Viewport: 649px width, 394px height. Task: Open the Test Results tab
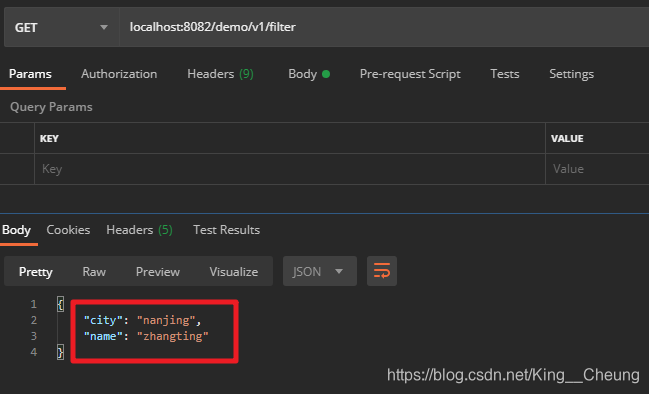(x=226, y=230)
